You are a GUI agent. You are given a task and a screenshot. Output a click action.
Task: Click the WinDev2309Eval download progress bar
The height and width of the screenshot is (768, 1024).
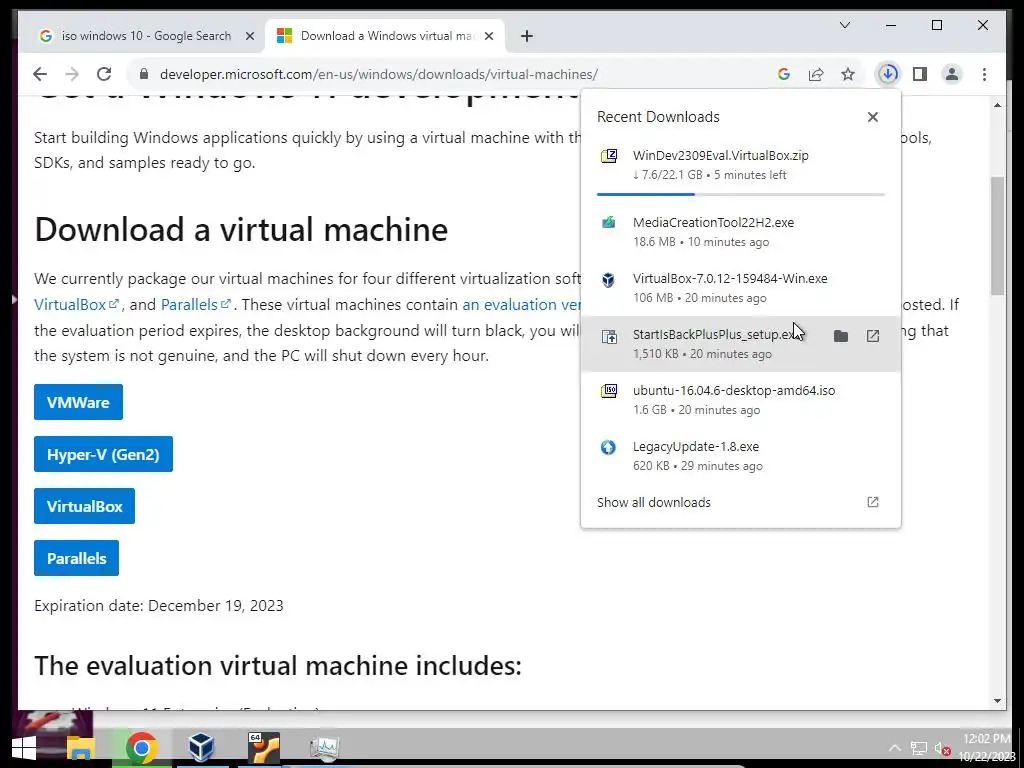[x=741, y=194]
